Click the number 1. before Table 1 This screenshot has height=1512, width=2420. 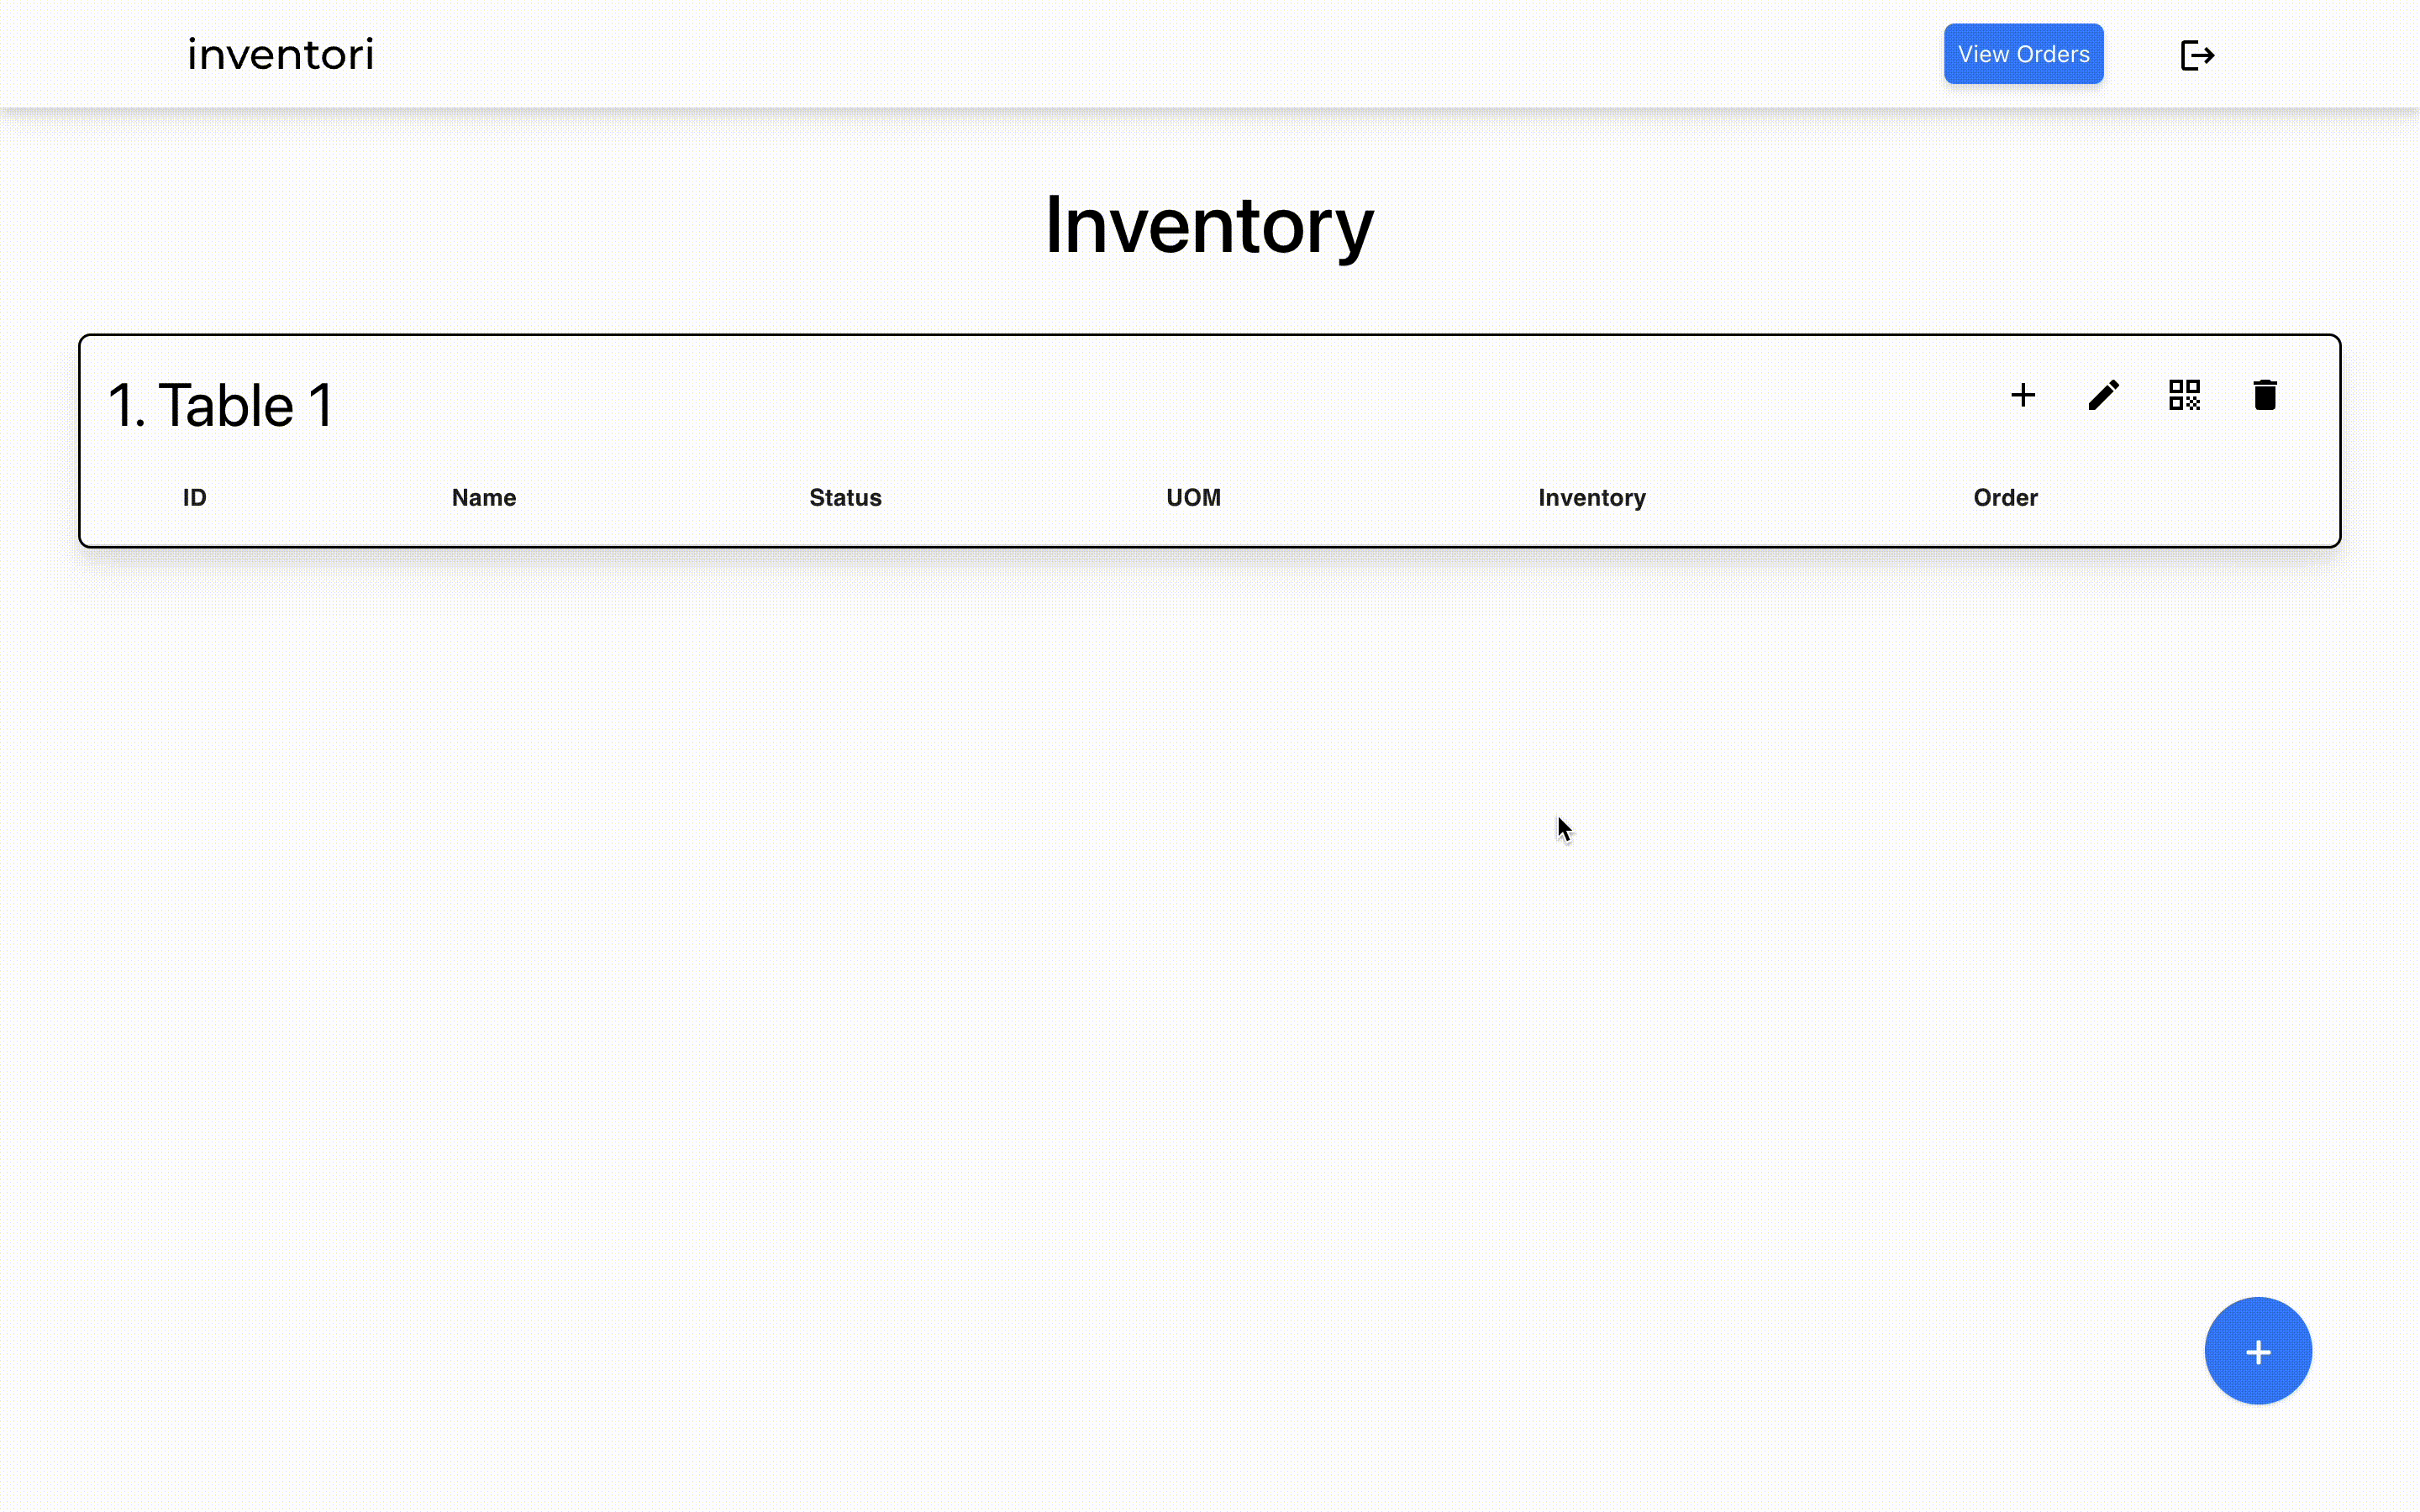[126, 405]
